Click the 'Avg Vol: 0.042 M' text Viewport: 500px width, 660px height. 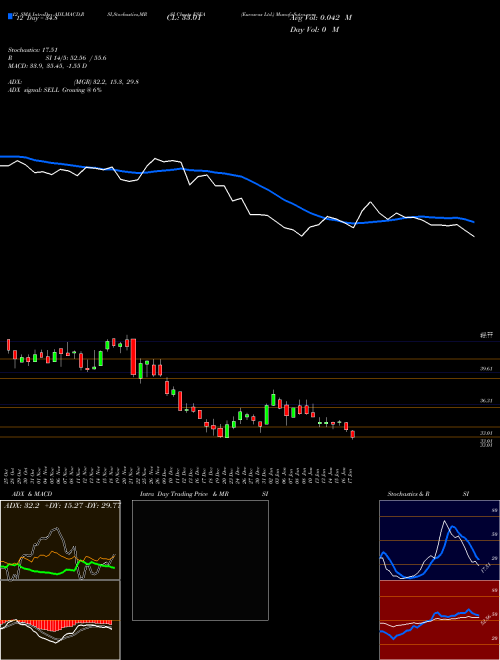[321, 18]
